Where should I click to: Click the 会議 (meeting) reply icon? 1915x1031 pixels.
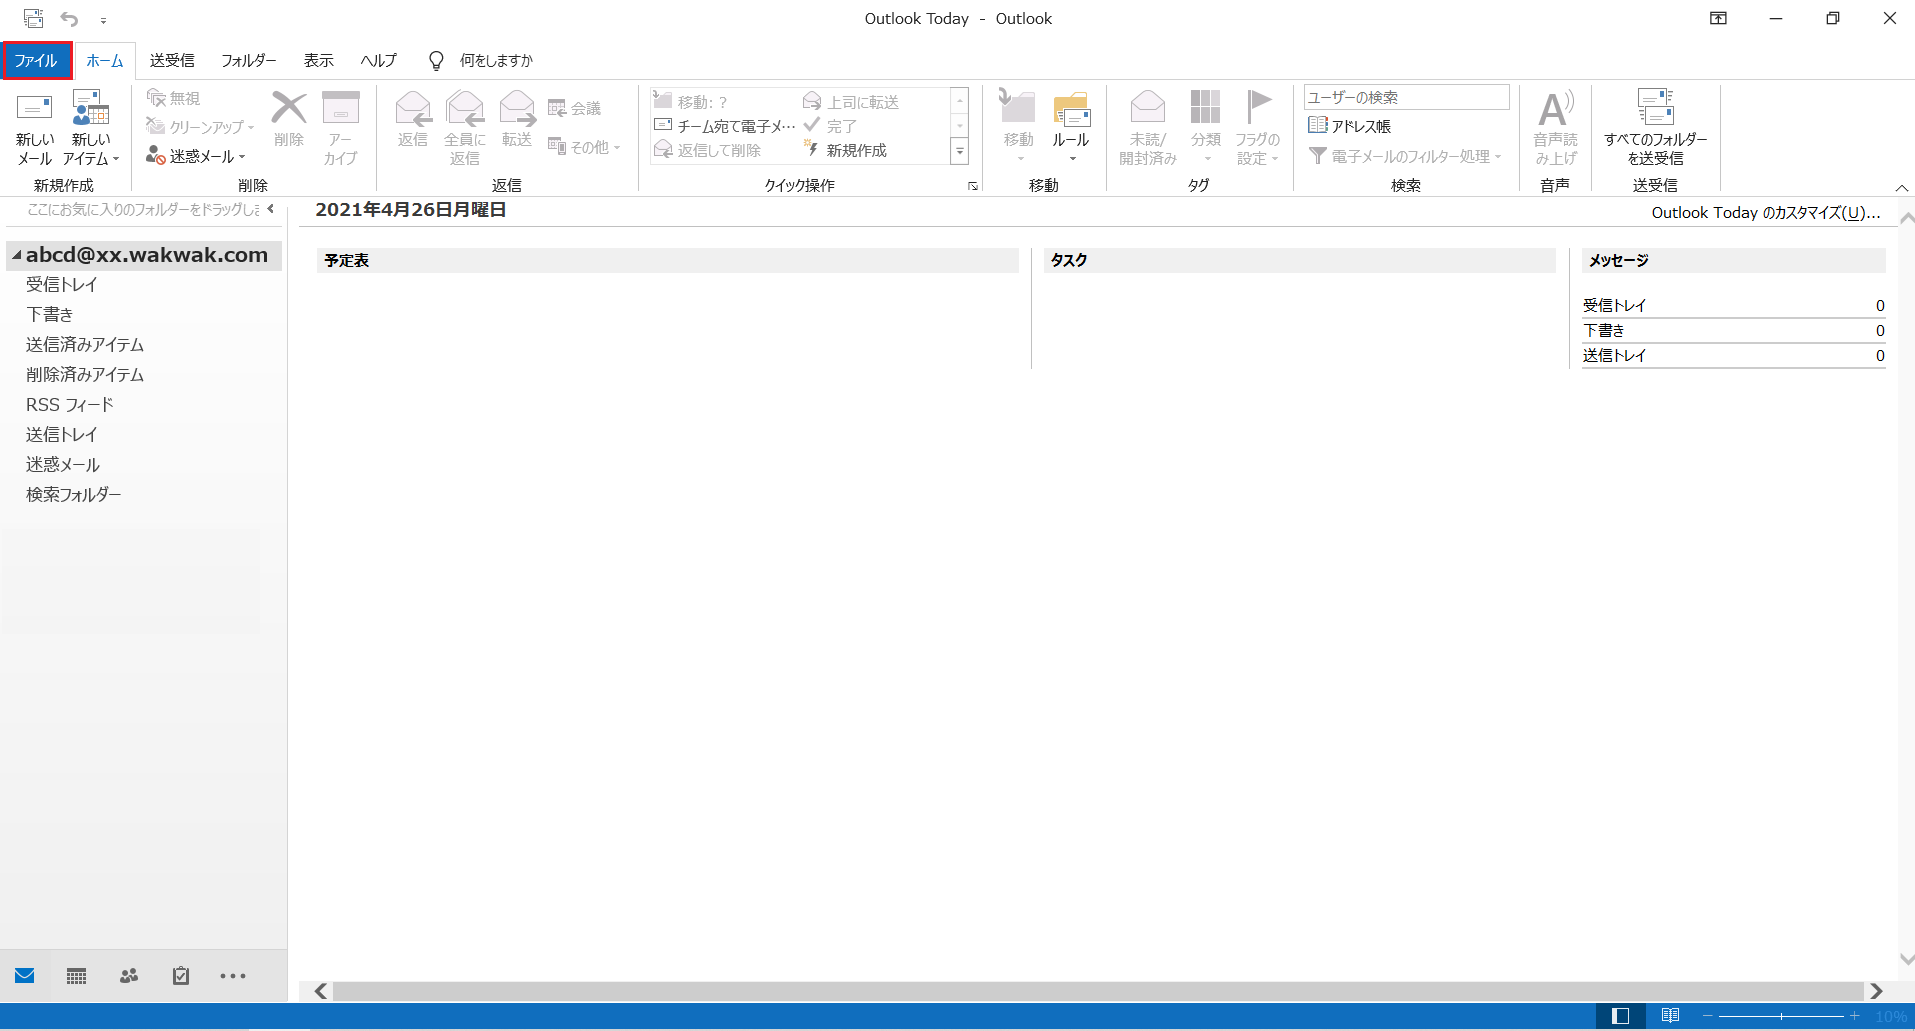(x=557, y=108)
